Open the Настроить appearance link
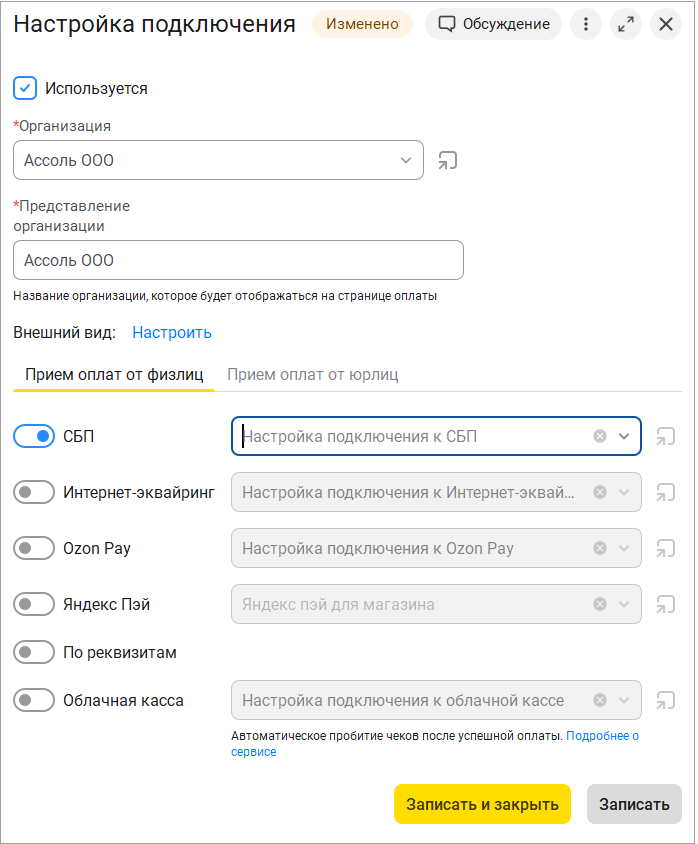Screen dimensions: 698x844 (172, 333)
